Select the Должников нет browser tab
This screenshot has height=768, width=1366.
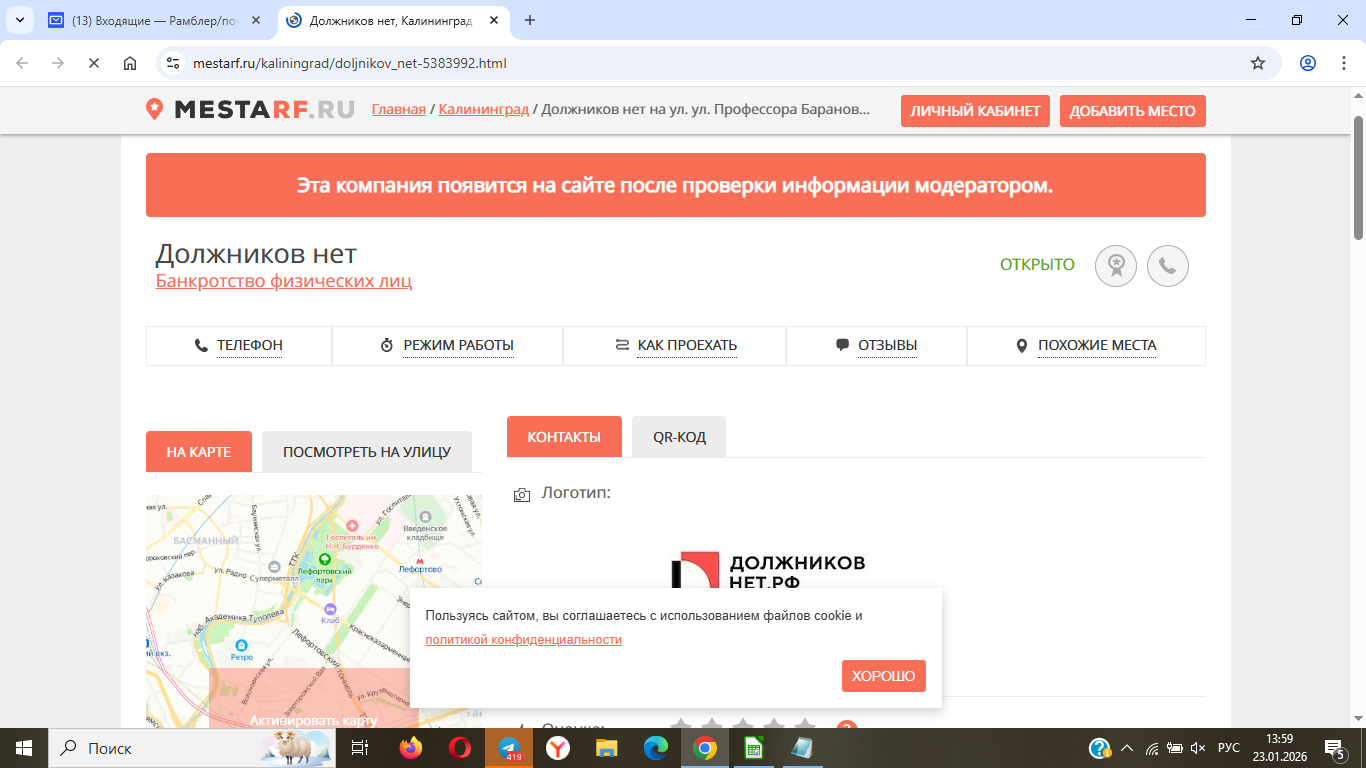393,20
